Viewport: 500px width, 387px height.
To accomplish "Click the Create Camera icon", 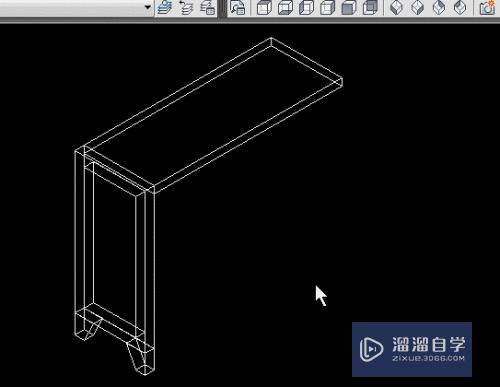I will (x=487, y=8).
